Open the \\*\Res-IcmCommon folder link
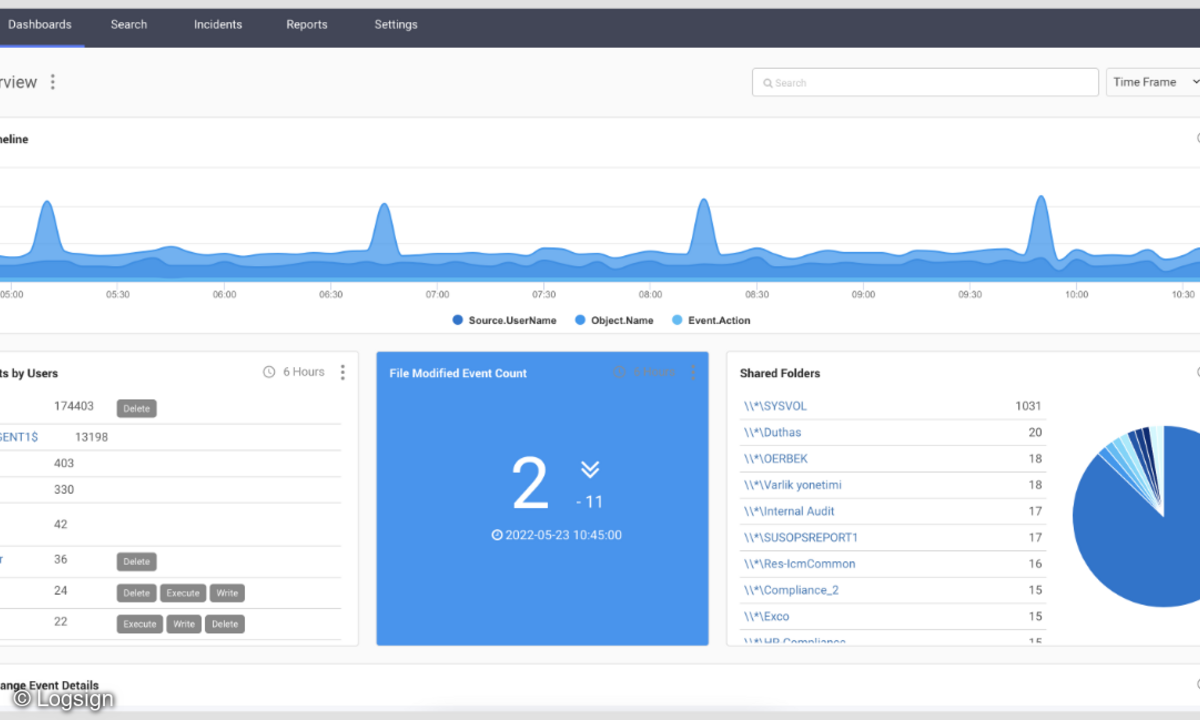This screenshot has width=1200, height=720. point(799,563)
